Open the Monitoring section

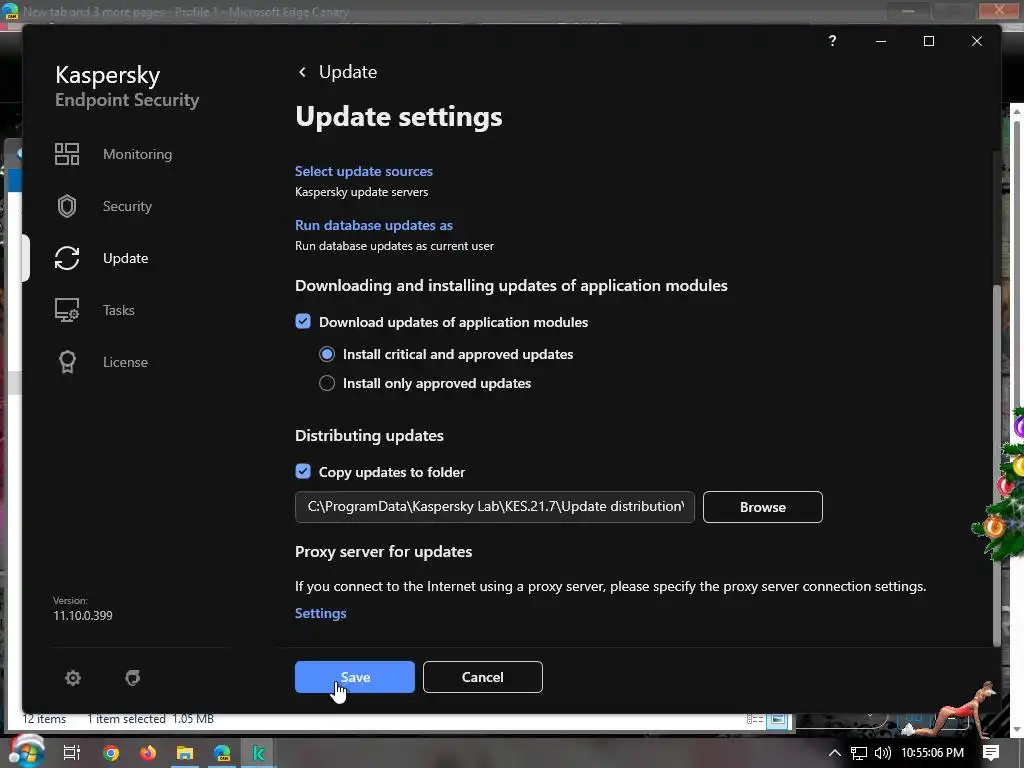coord(137,154)
